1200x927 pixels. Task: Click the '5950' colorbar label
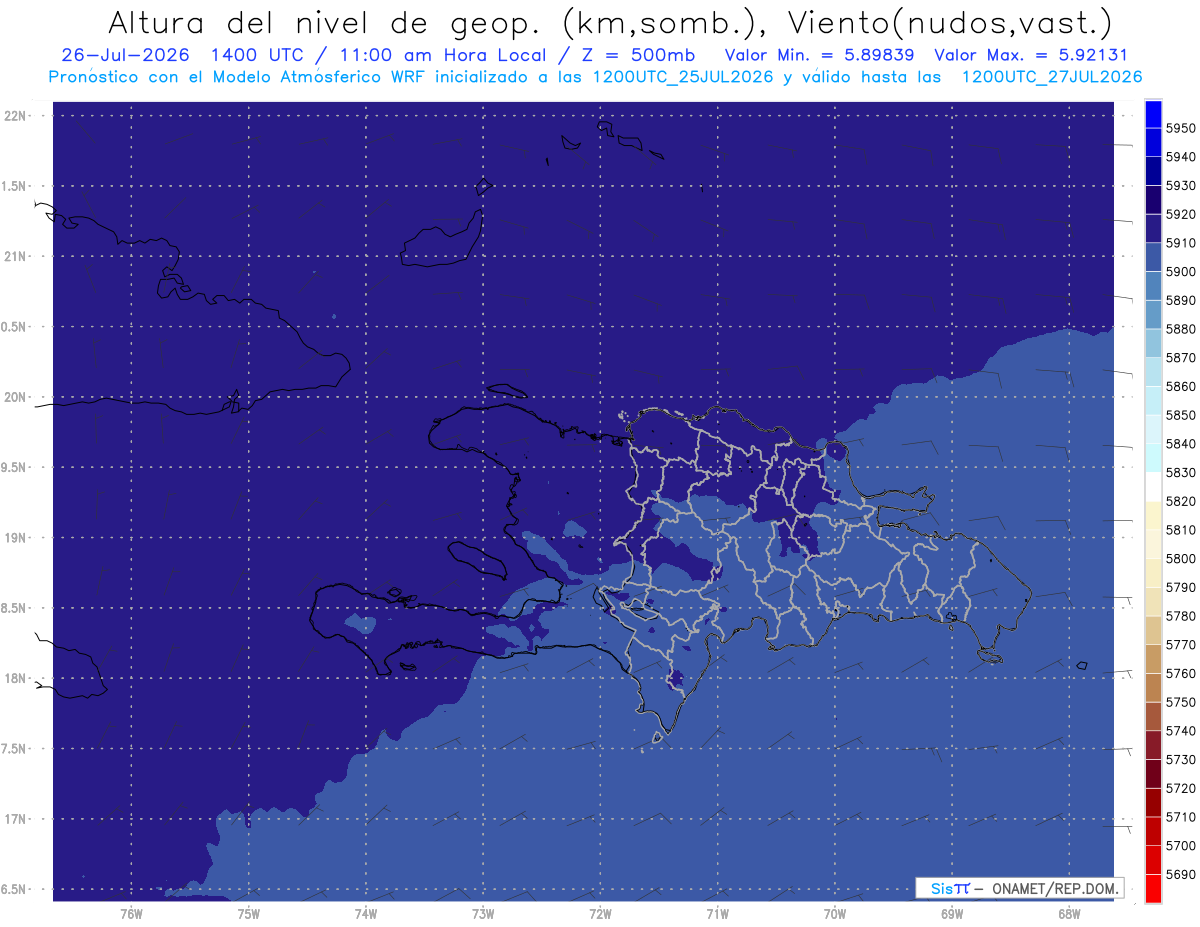coord(1181,128)
